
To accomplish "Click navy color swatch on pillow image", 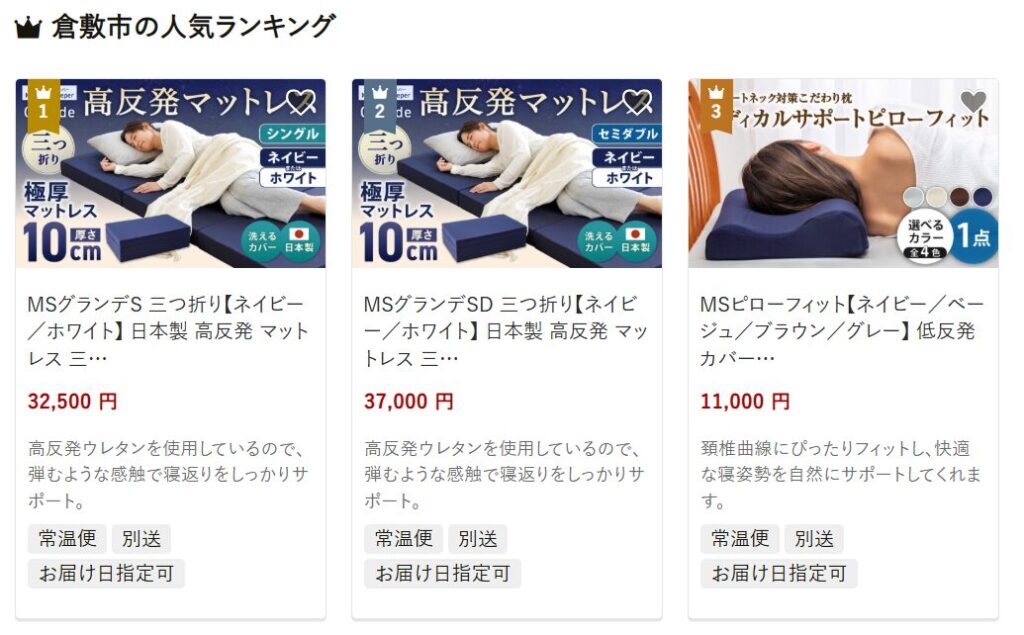I will [982, 196].
